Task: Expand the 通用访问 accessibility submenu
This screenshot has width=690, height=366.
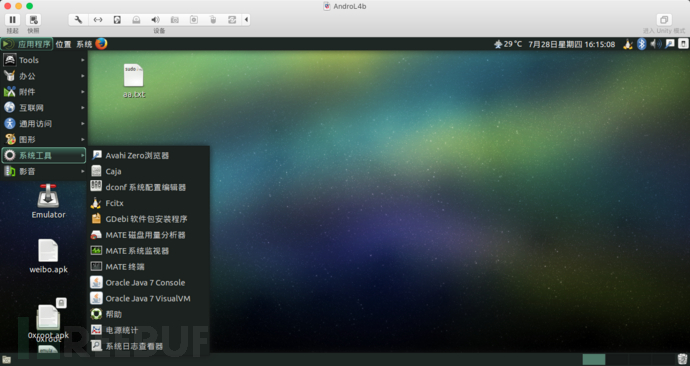Action: click(x=44, y=123)
